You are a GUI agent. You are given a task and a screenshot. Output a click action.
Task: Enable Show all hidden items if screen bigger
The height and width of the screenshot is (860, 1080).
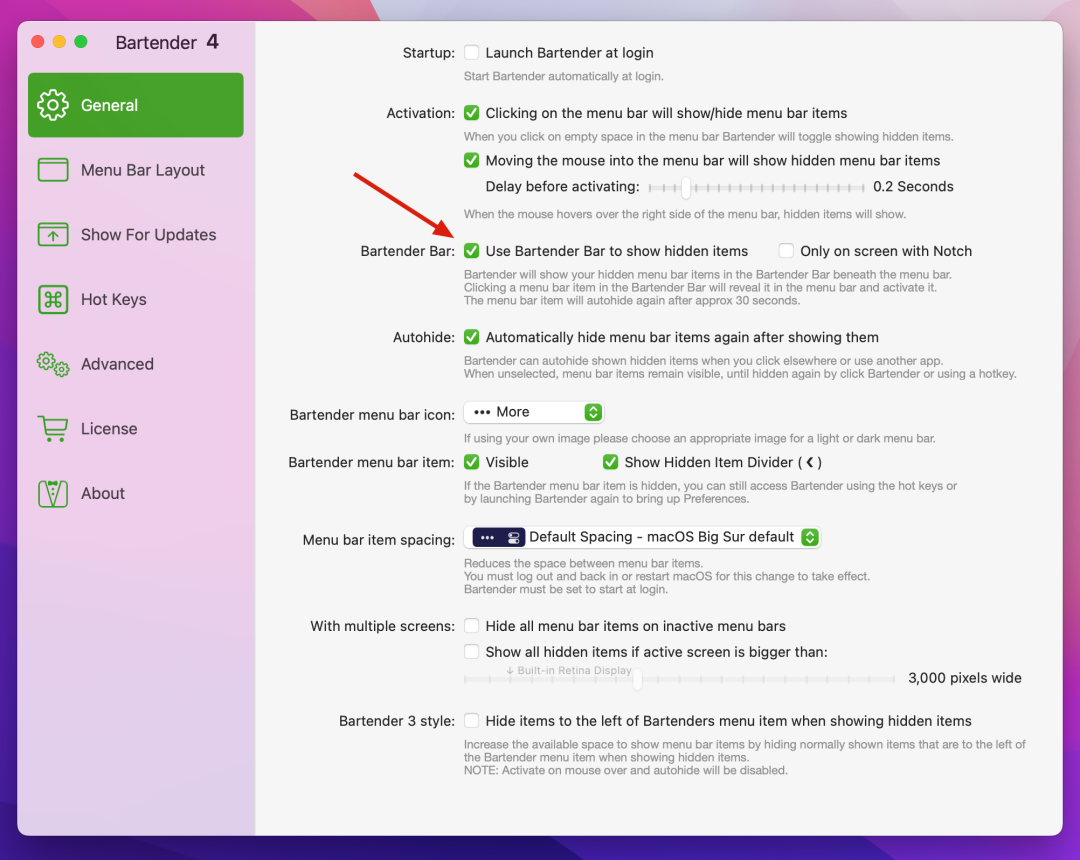(472, 651)
